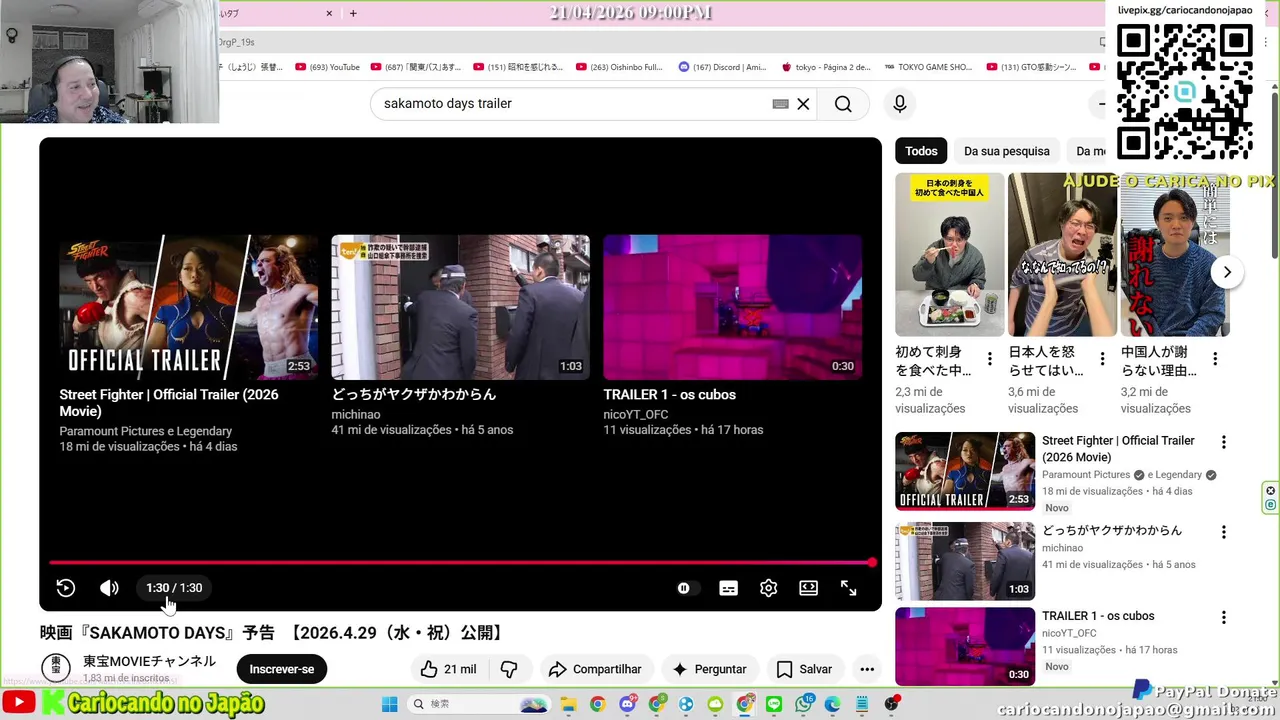The image size is (1280, 720).
Task: Open options for the 中国人が謝 Short
Action: tap(1215, 359)
